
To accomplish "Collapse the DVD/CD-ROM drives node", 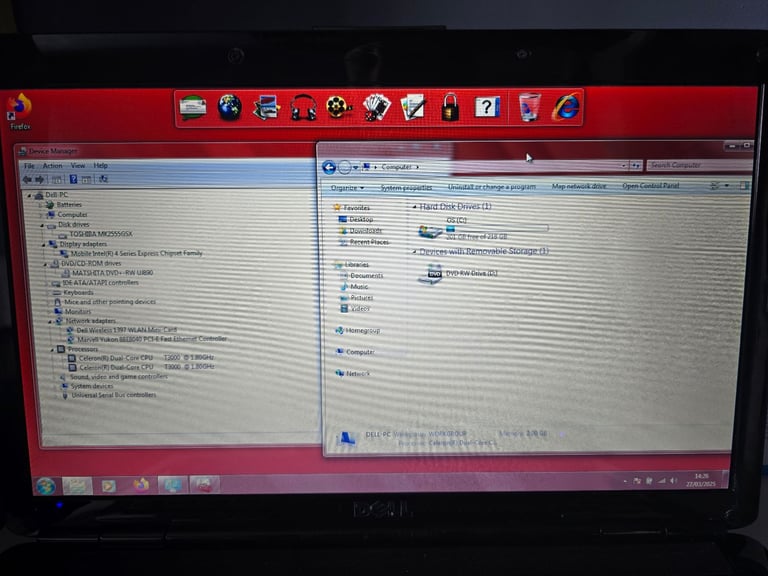I will coord(45,264).
